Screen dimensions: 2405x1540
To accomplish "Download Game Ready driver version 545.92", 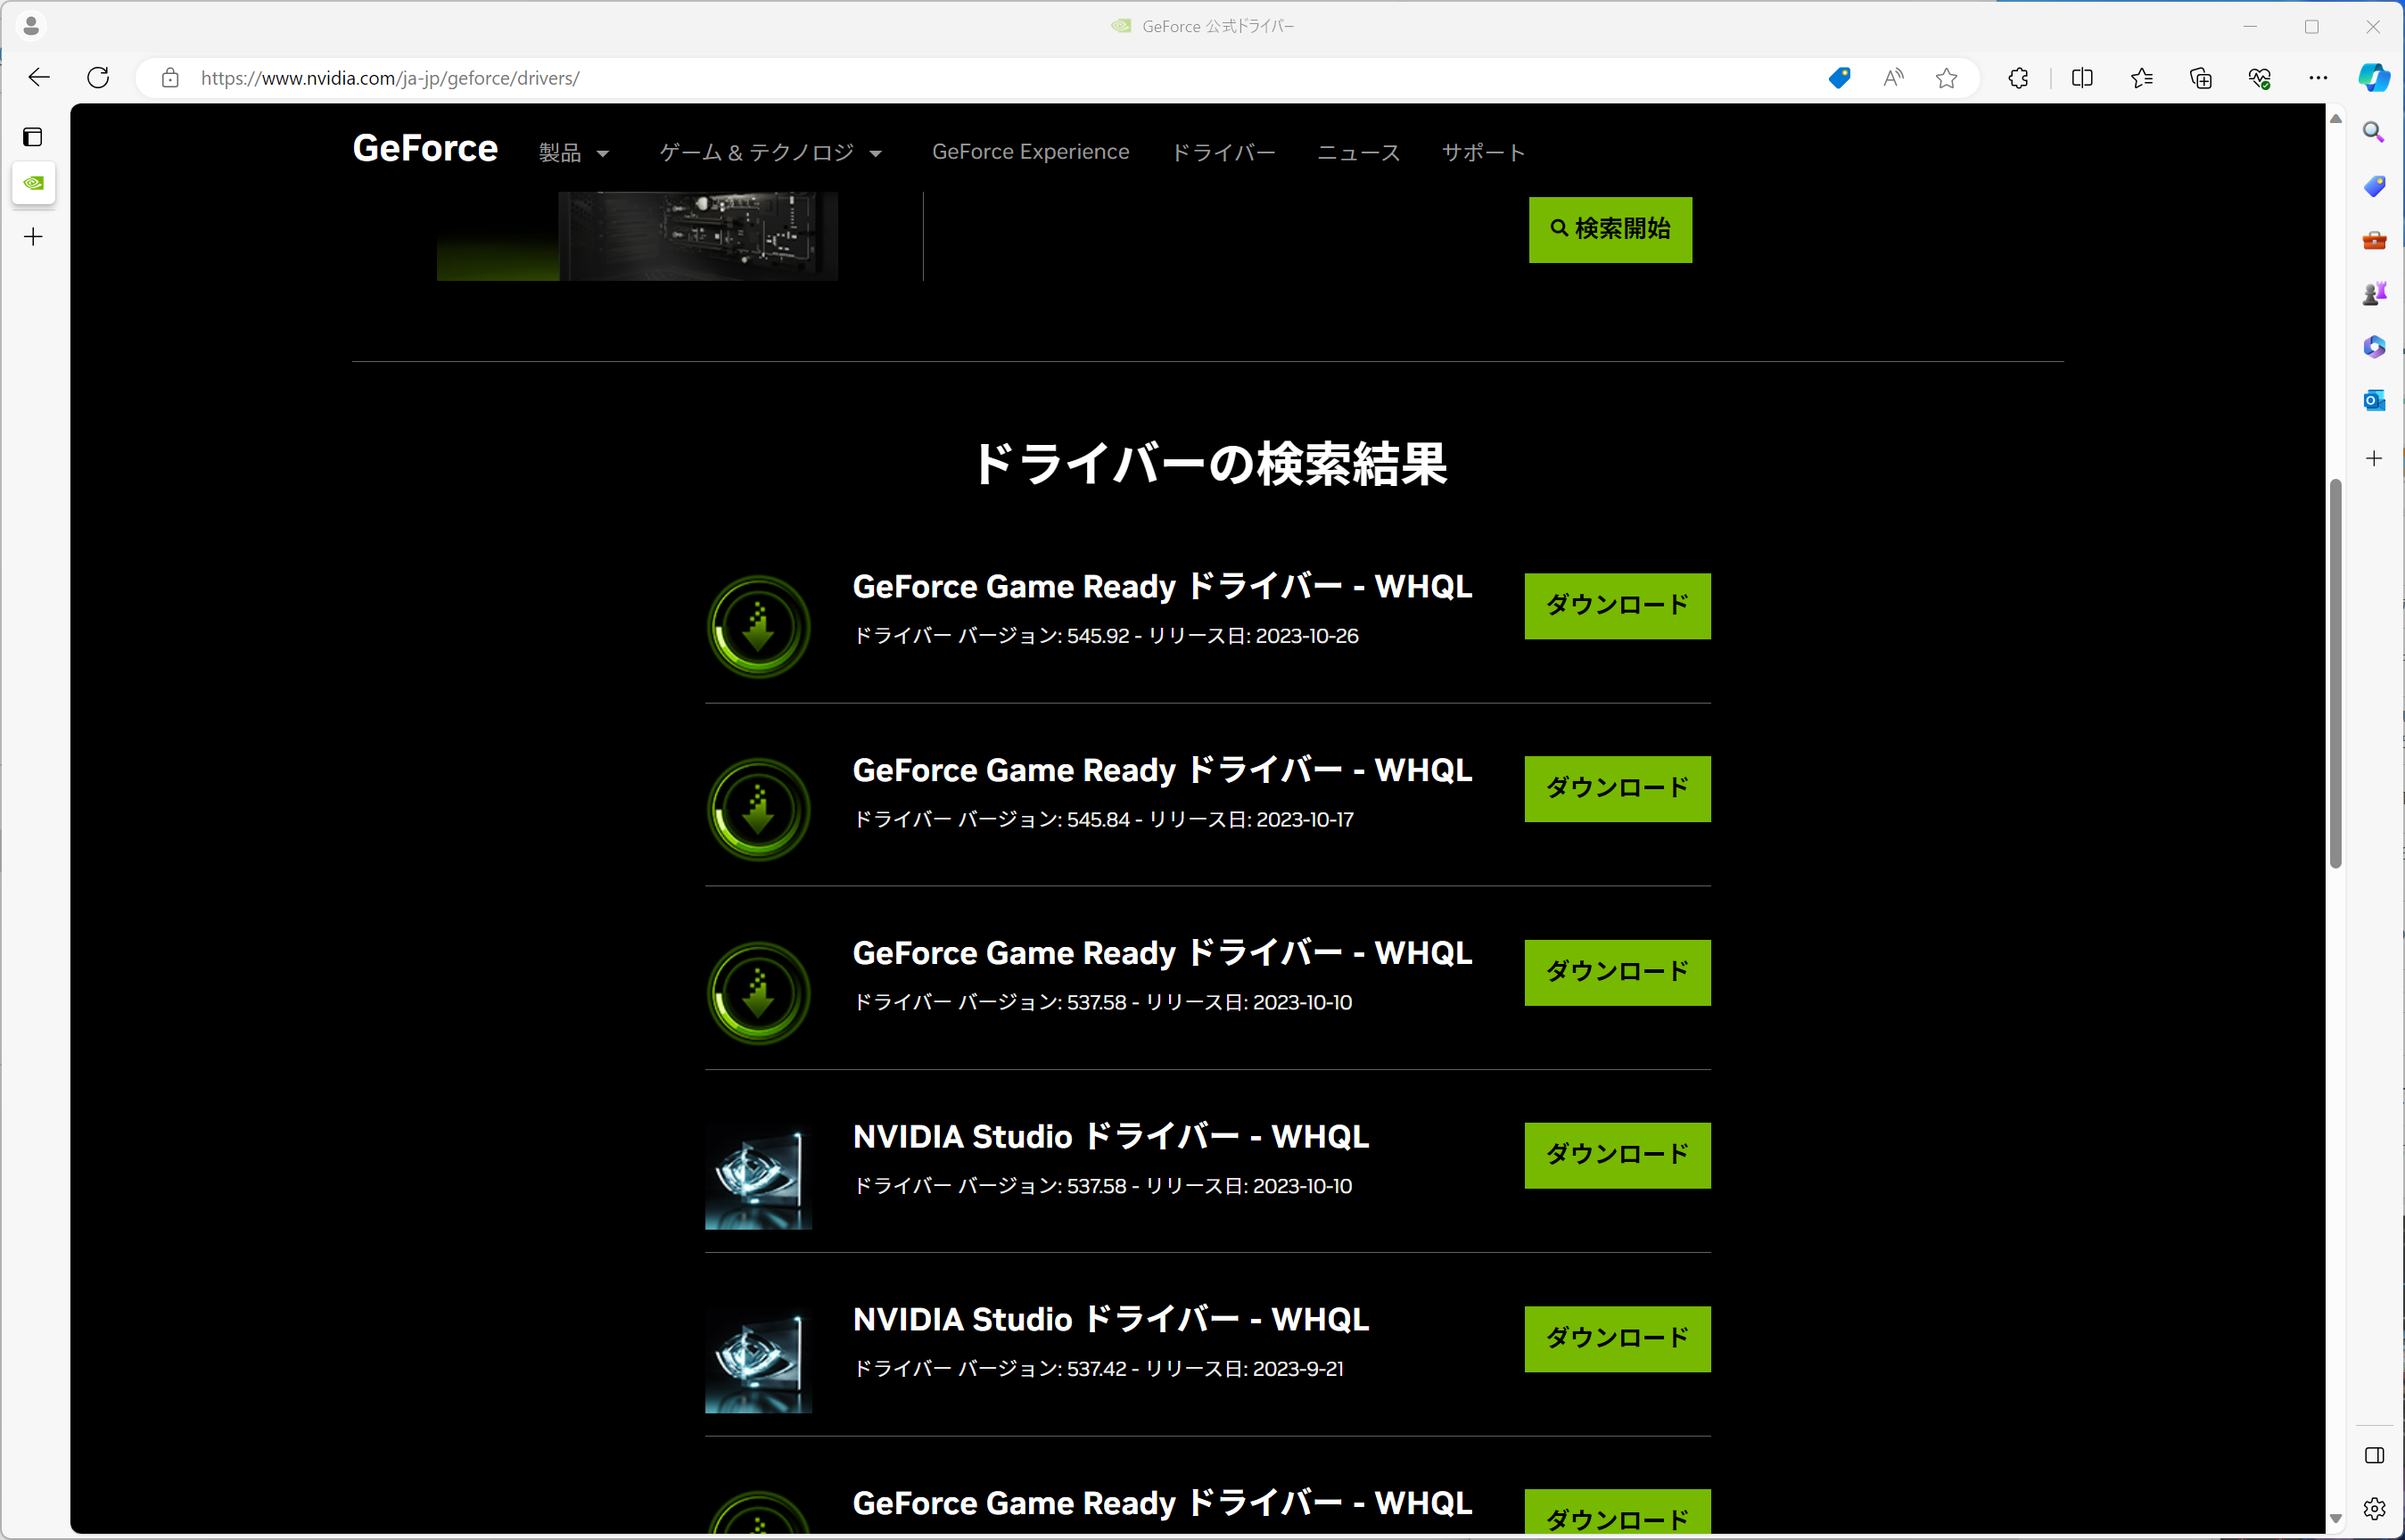I will coord(1617,605).
